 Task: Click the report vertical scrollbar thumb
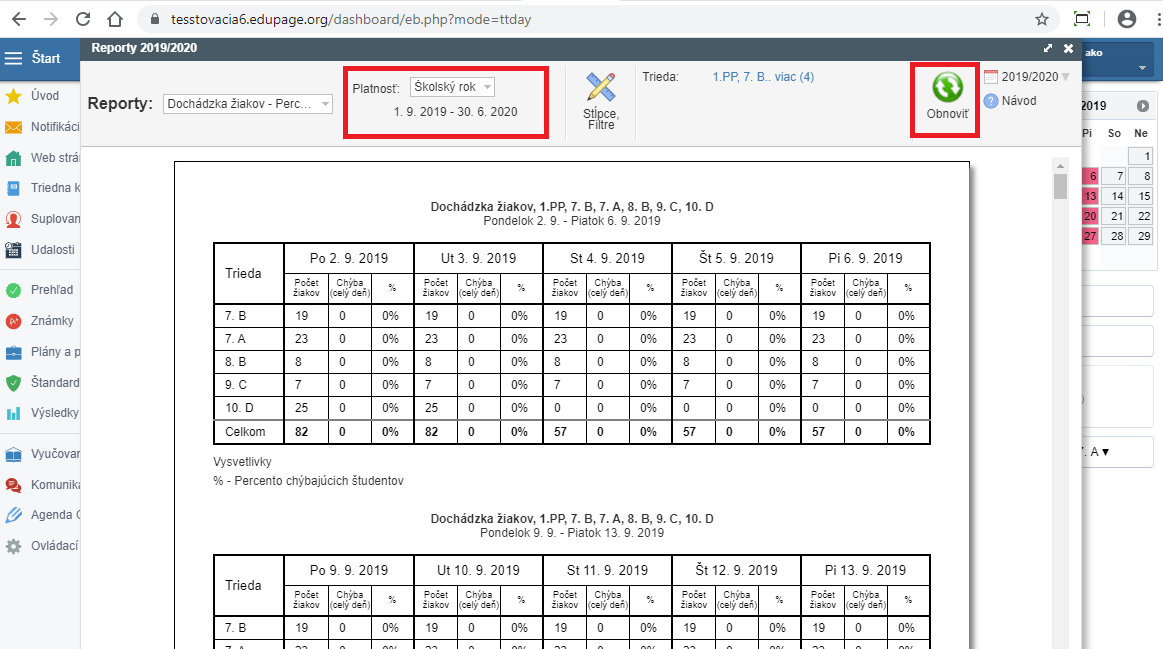click(x=1060, y=186)
